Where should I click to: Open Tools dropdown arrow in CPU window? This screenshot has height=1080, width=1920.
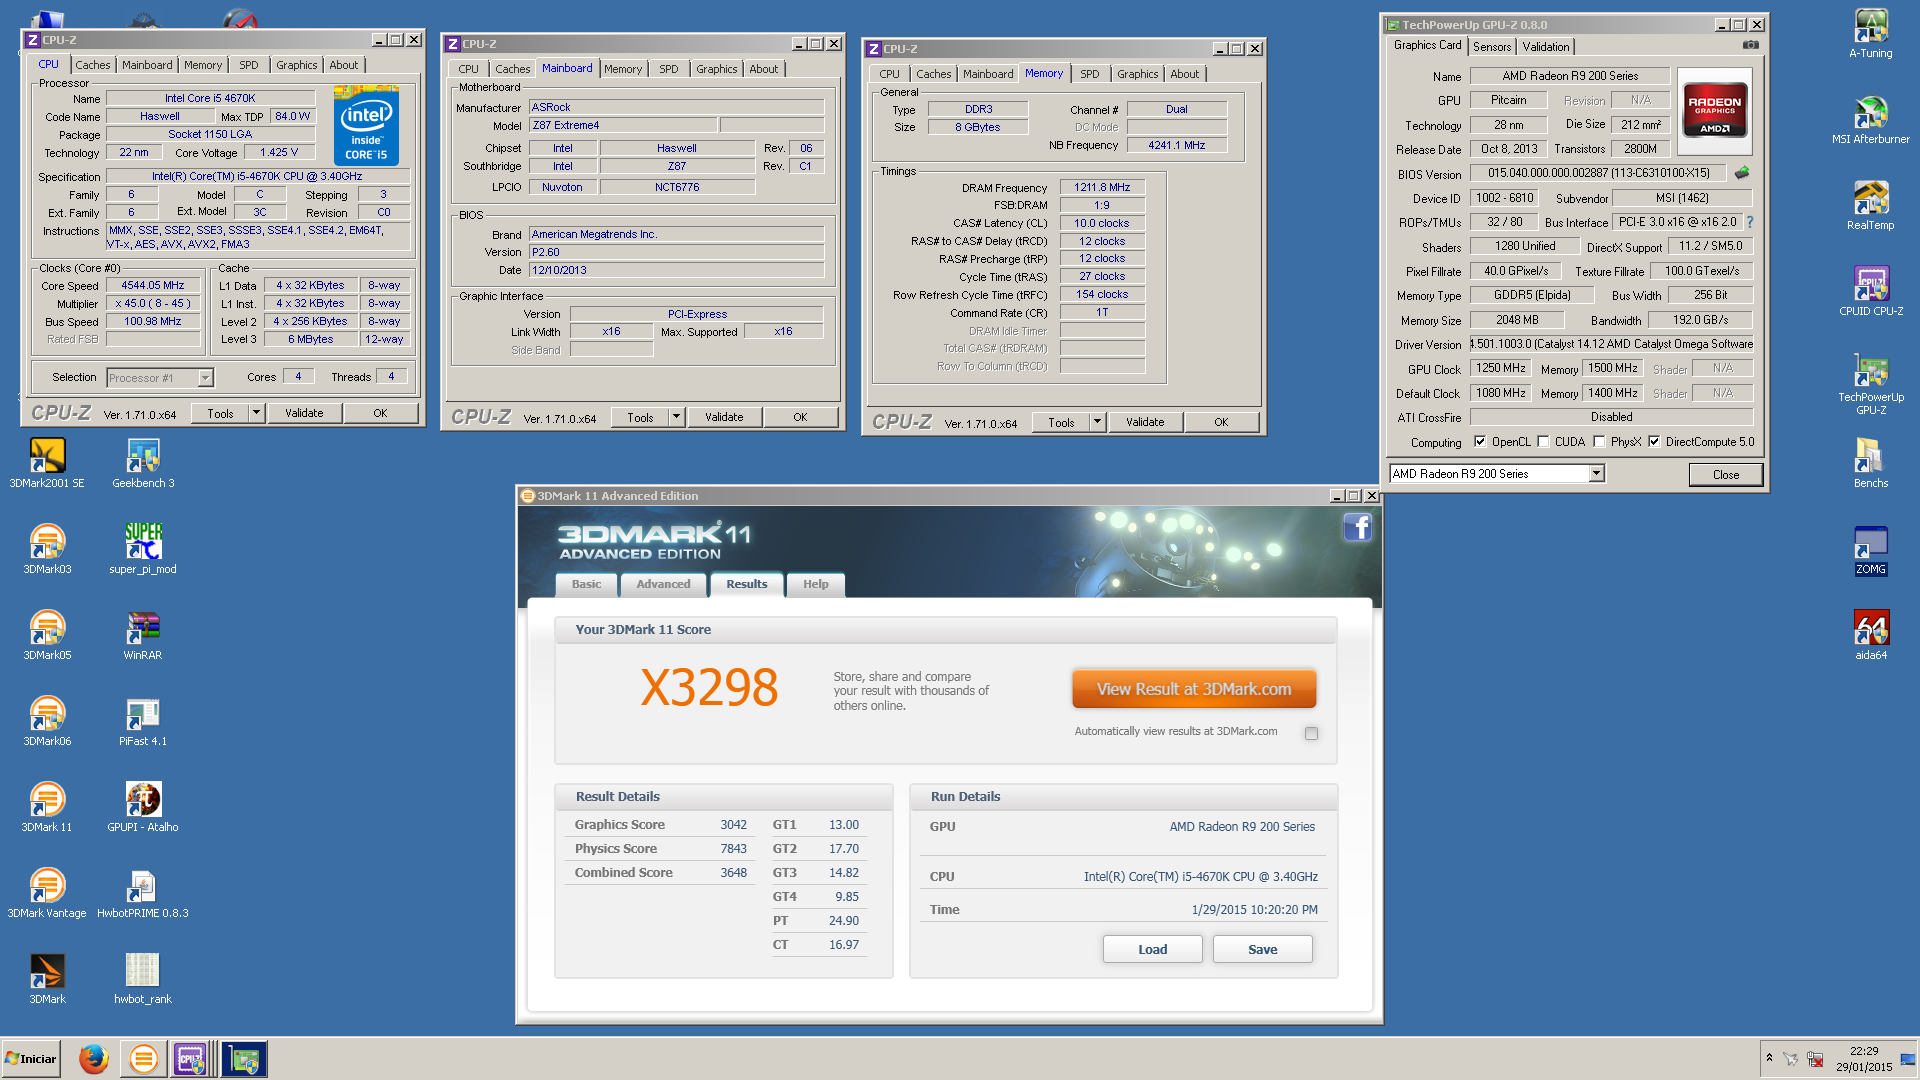256,413
